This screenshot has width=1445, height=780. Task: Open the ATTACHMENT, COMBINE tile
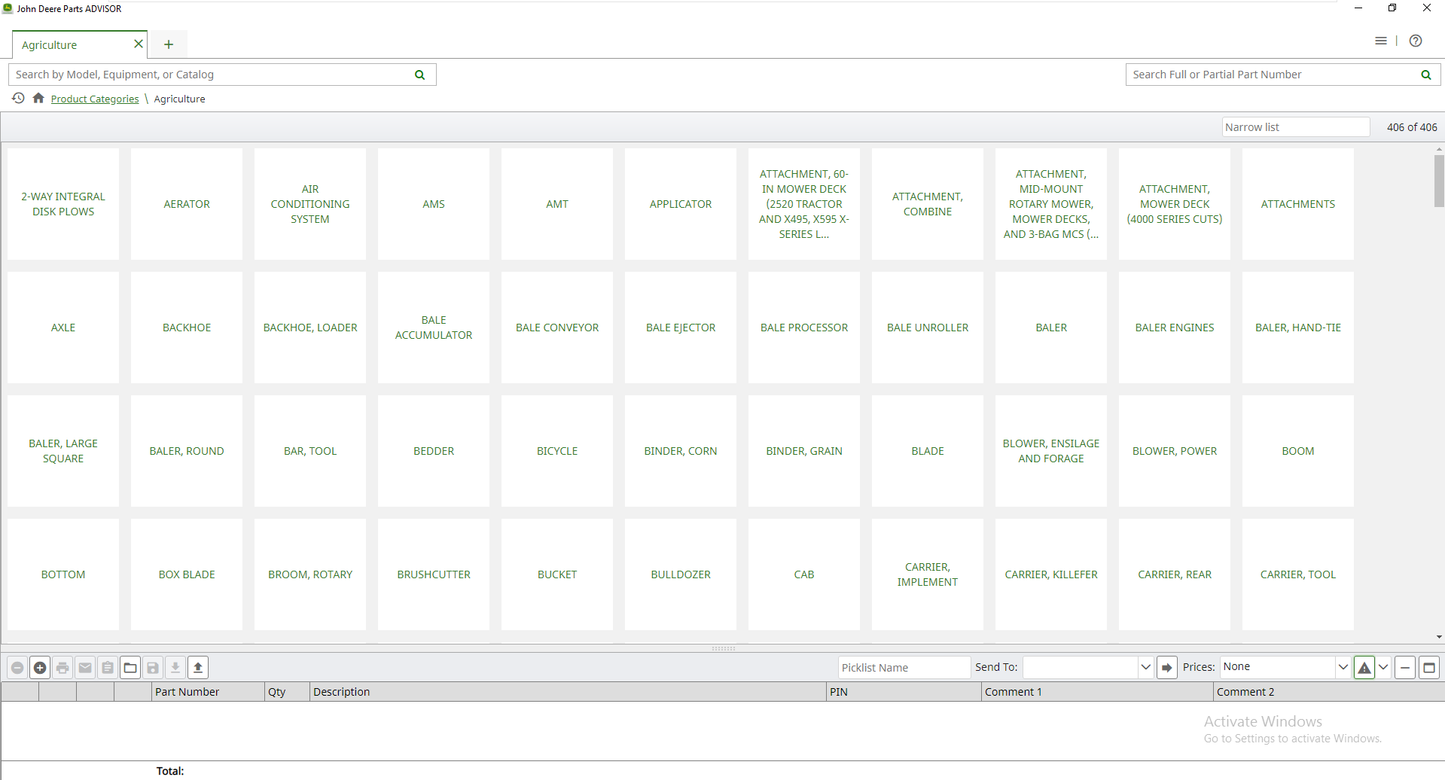928,204
